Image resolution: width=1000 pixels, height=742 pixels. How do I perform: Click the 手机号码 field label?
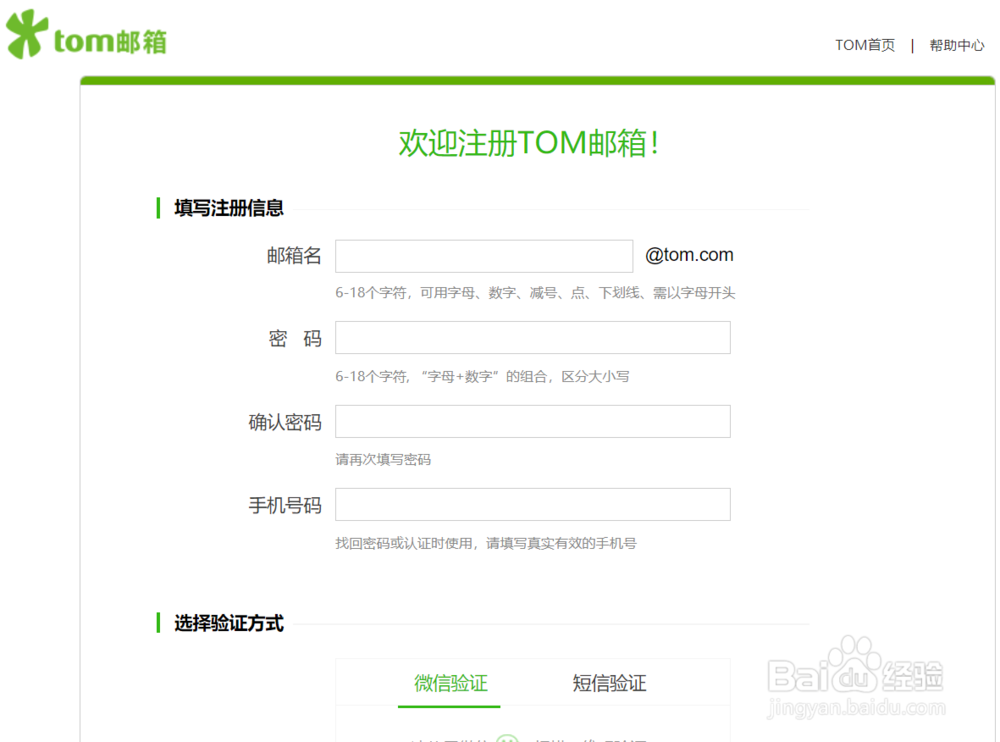[285, 505]
